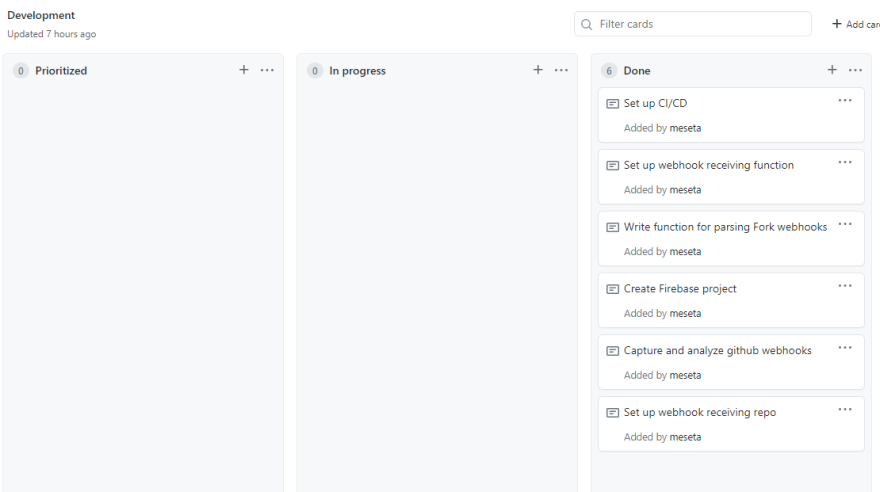
Task: Select 'Set up webhook receiving function' title
Action: pos(709,165)
